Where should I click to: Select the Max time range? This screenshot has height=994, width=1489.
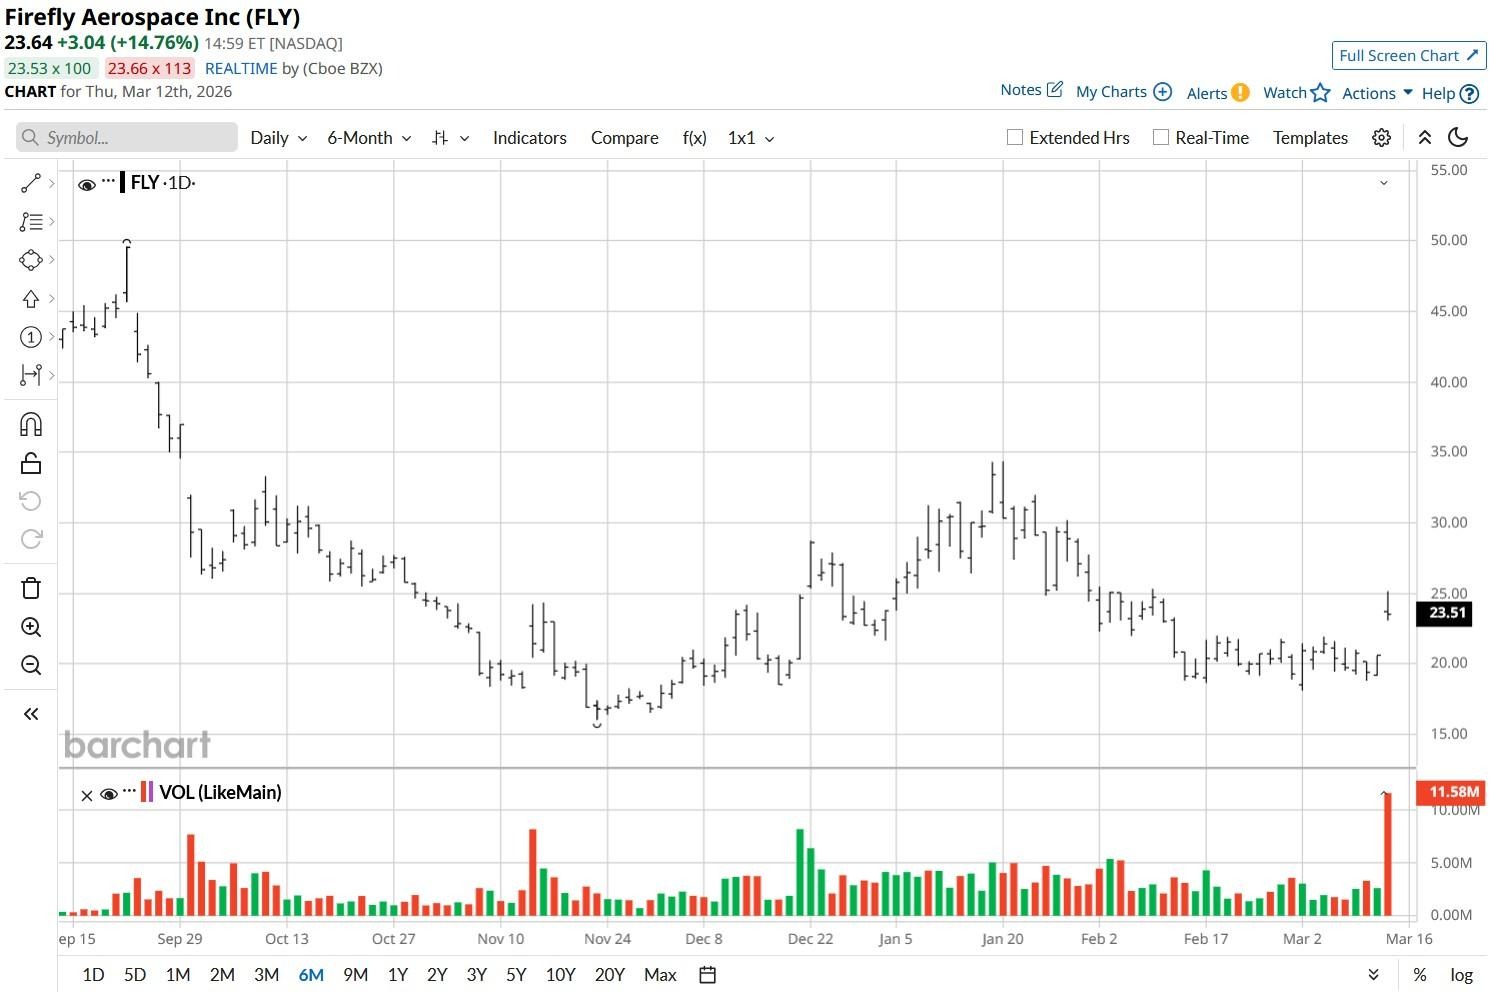(x=660, y=975)
